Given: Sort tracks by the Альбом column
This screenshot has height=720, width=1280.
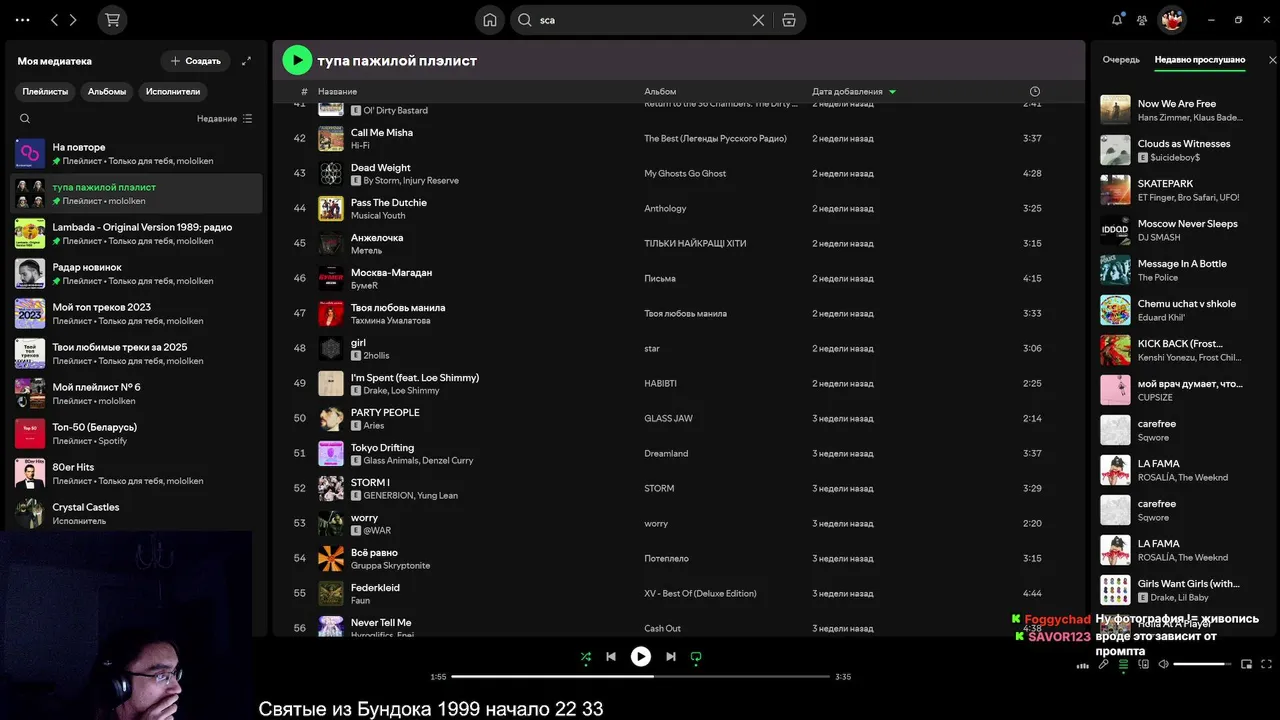Looking at the screenshot, I should pyautogui.click(x=660, y=91).
